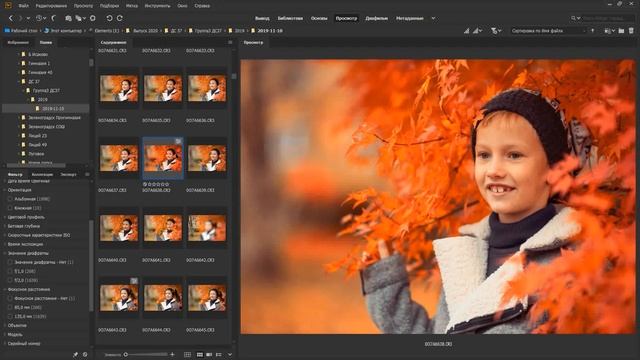Check the Альбомная orientation filter
The image size is (640, 360).
point(10,199)
